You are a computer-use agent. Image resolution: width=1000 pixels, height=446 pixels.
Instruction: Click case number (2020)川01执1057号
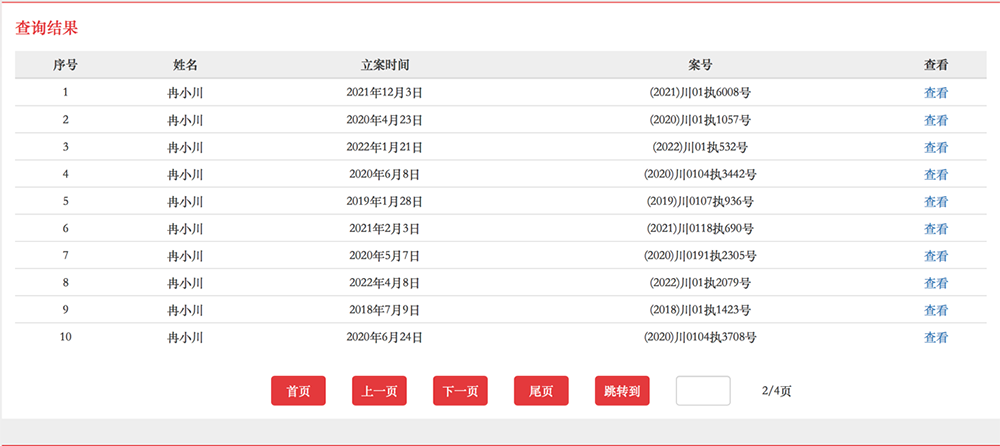coord(700,120)
